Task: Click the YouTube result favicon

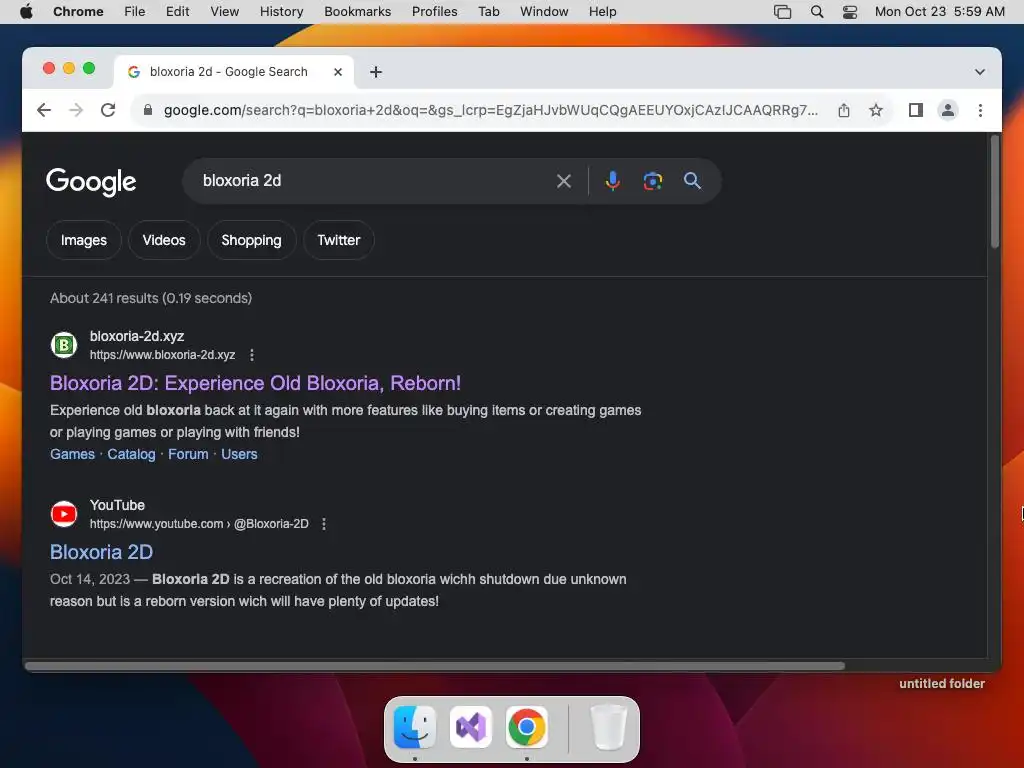Action: (x=64, y=514)
